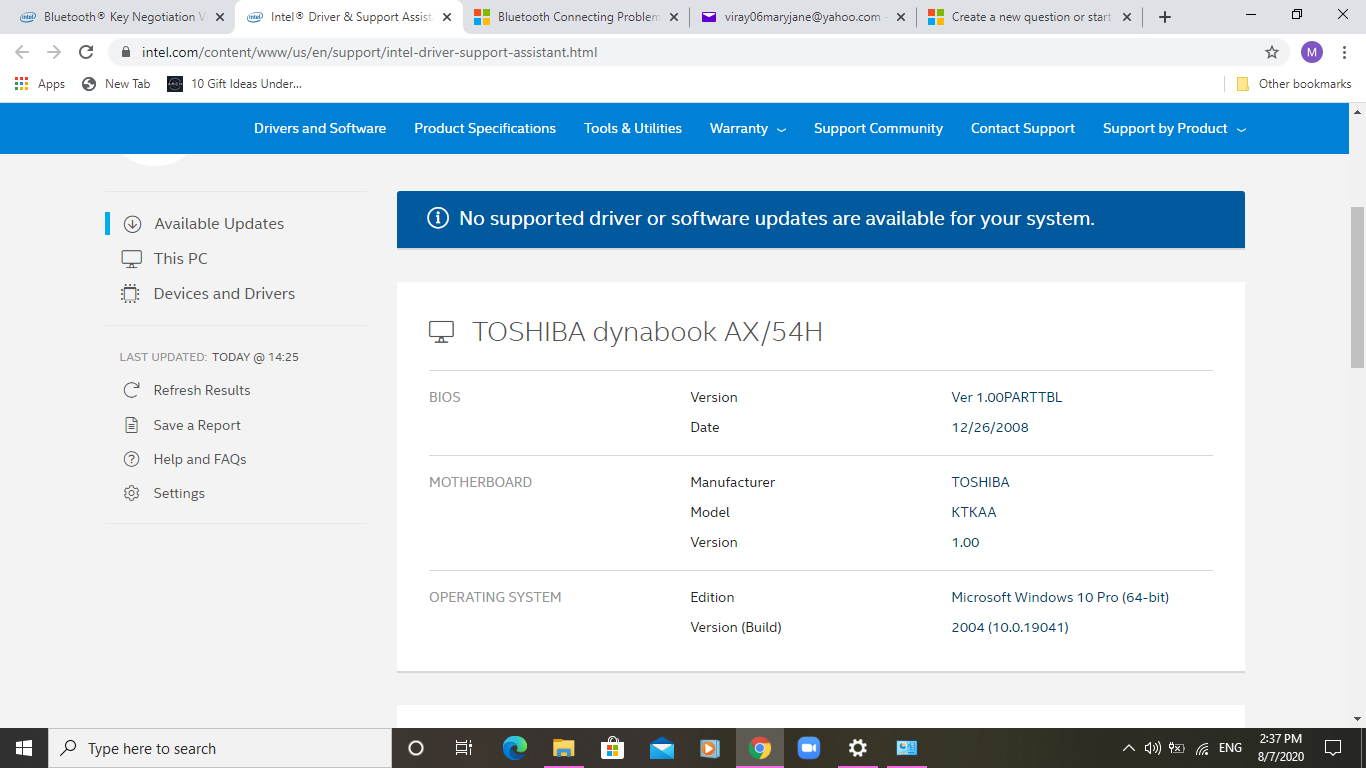Viewport: 1366px width, 768px height.
Task: Click the Refresh Results link
Action: (x=202, y=390)
